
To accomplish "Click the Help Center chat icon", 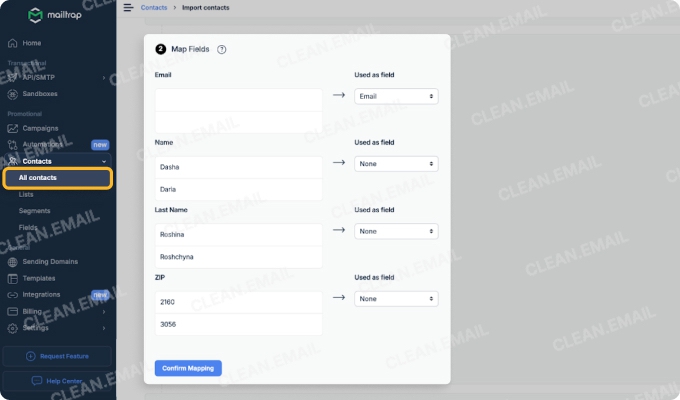I will (x=37, y=381).
